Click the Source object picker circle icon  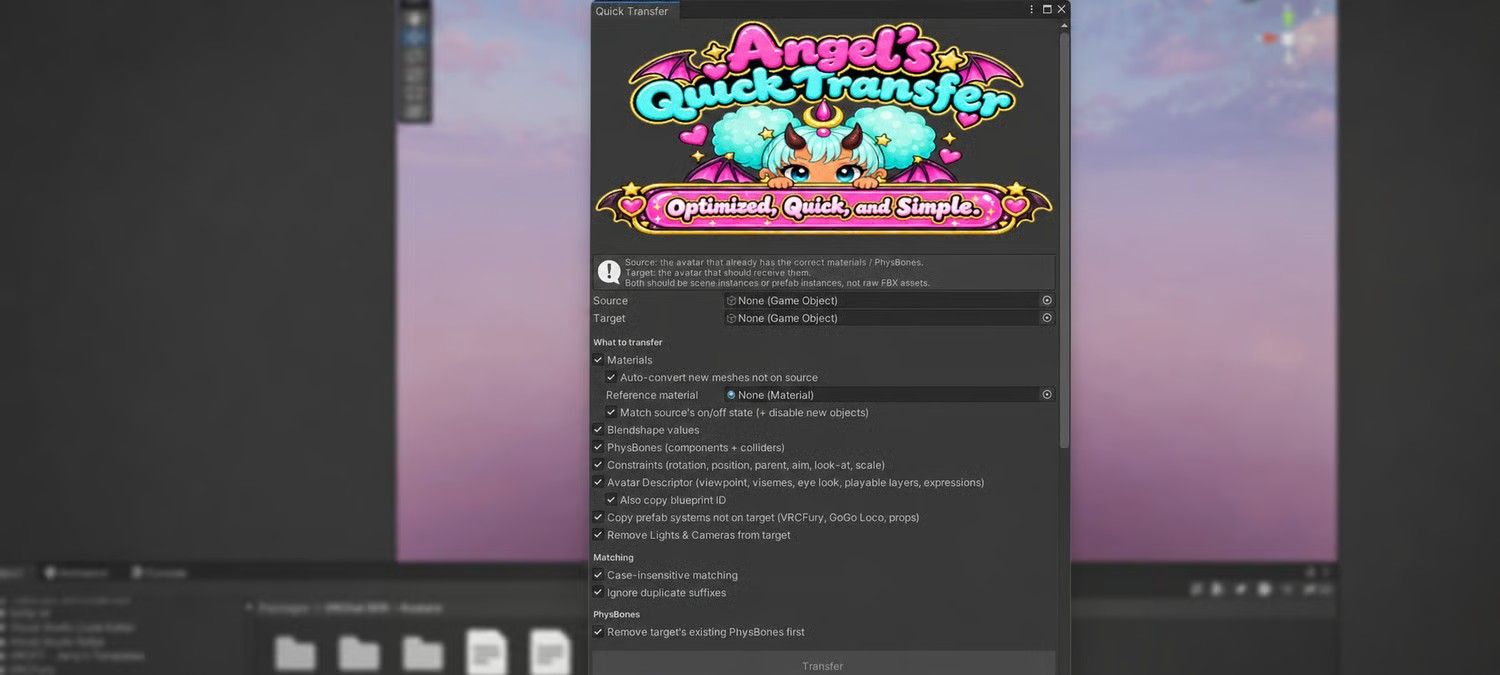[x=1047, y=300]
